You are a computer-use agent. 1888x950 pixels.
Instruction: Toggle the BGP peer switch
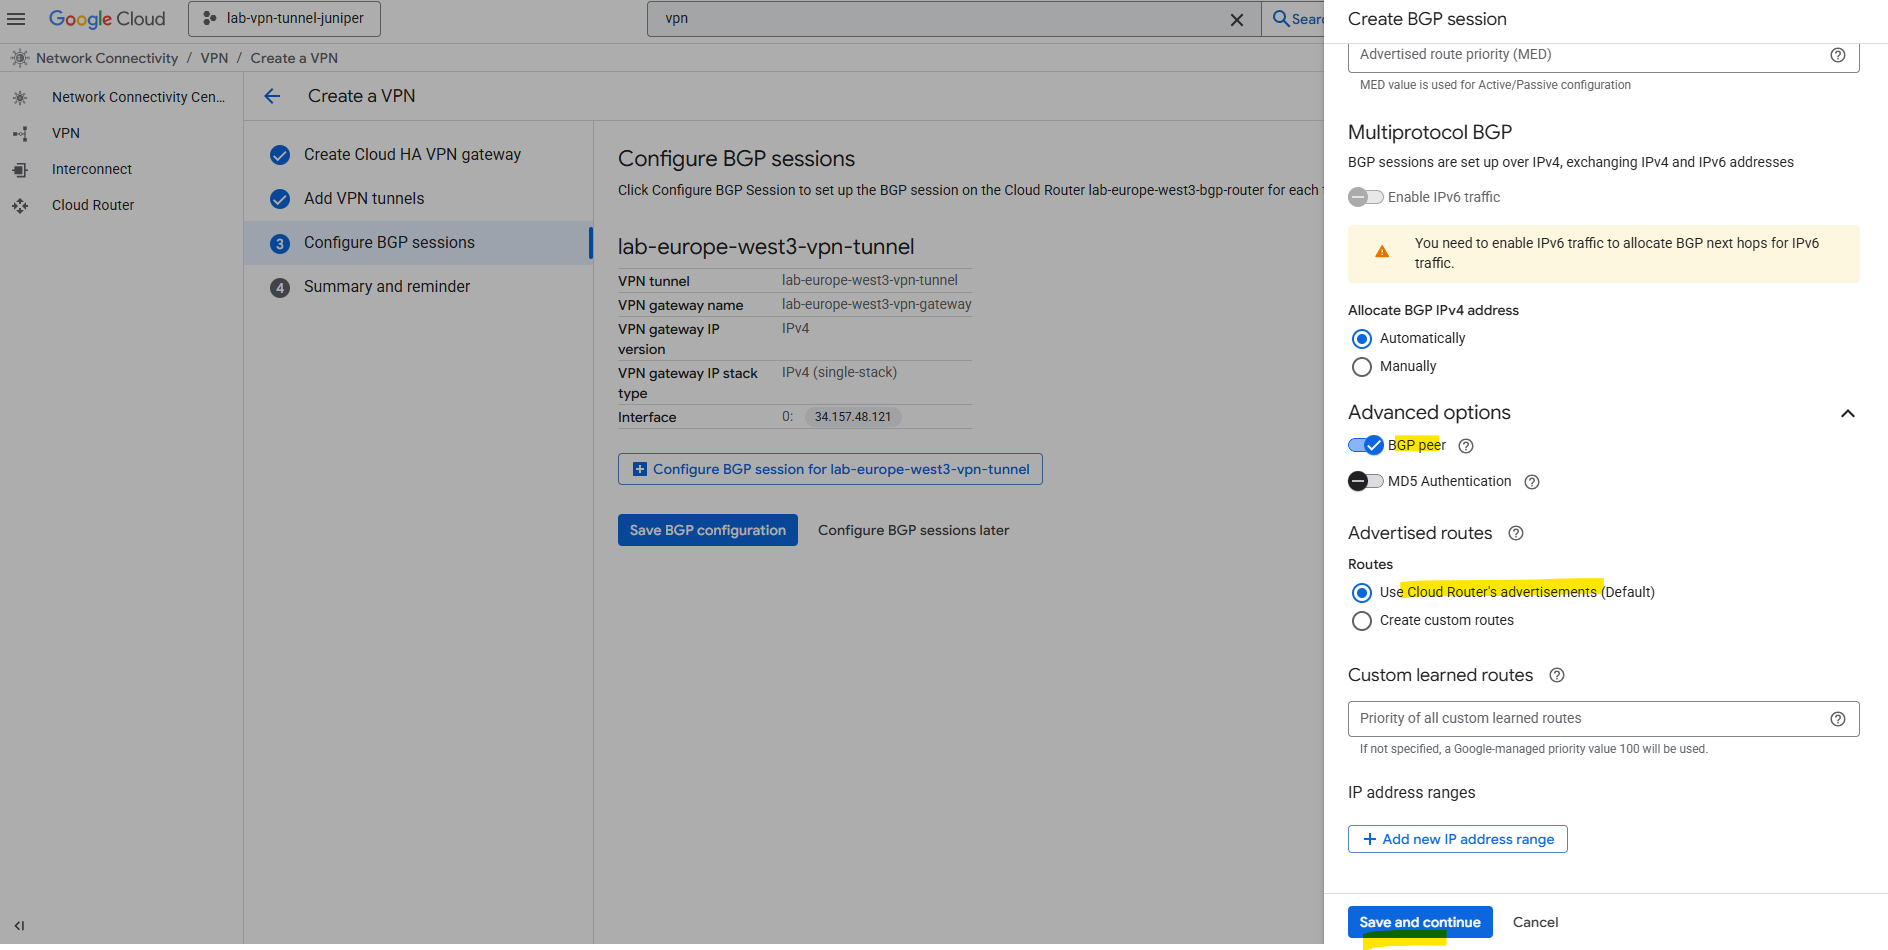(1365, 445)
